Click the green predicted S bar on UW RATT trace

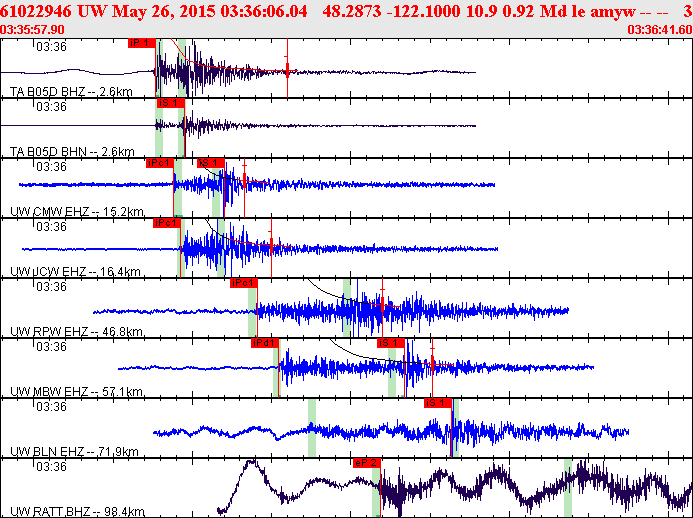(x=568, y=488)
